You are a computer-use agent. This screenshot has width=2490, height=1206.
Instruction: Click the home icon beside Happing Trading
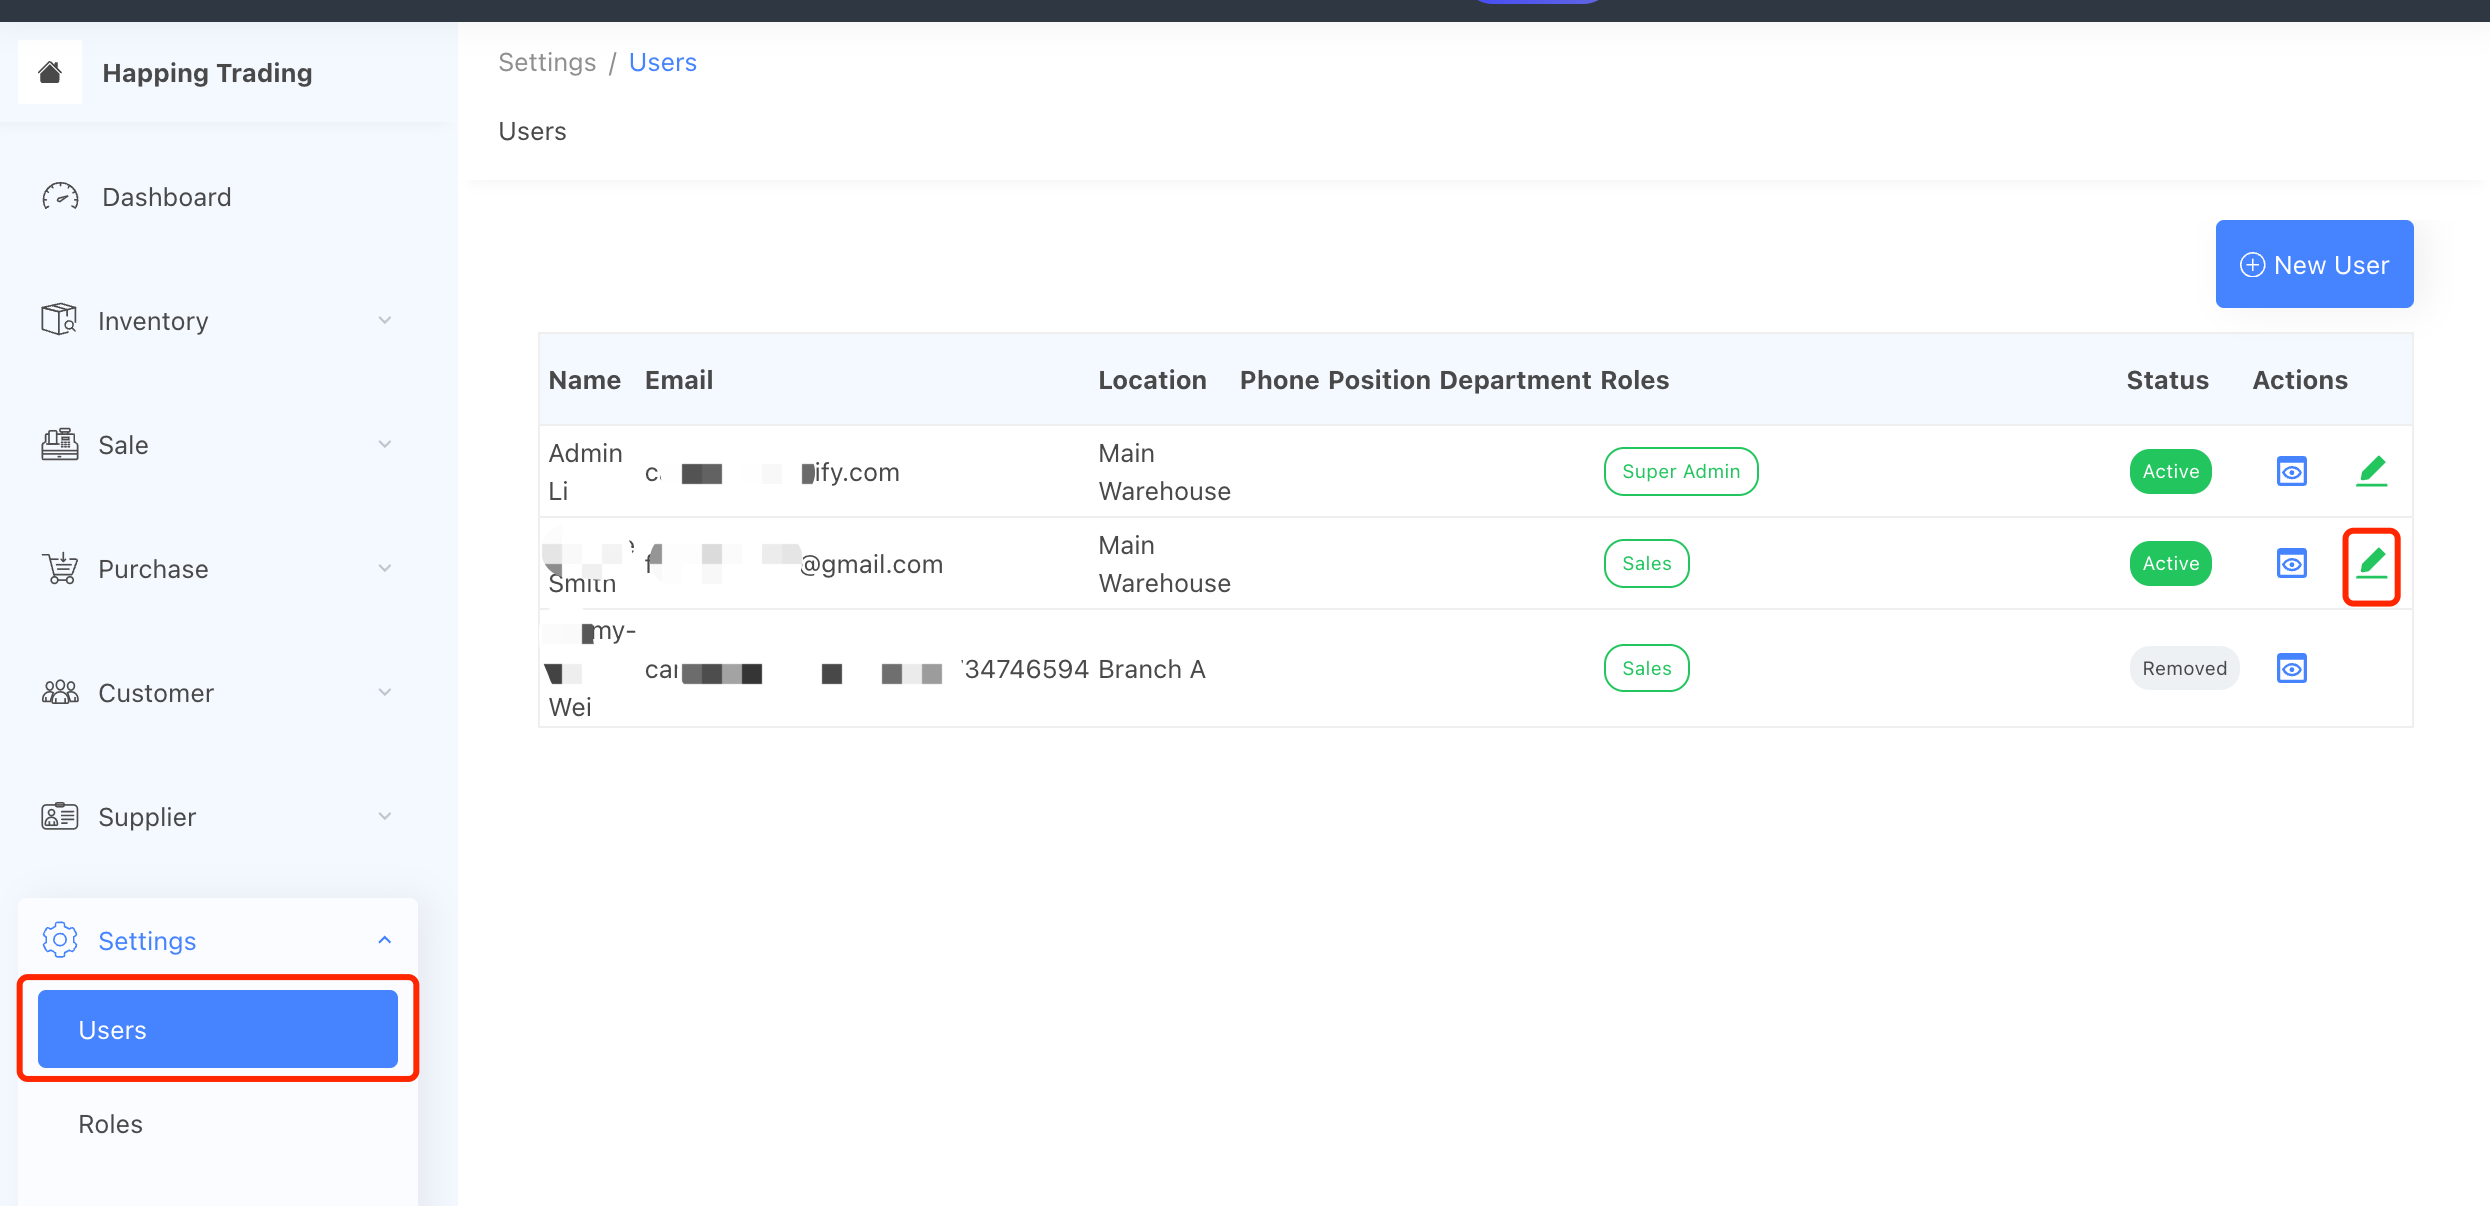[x=50, y=72]
